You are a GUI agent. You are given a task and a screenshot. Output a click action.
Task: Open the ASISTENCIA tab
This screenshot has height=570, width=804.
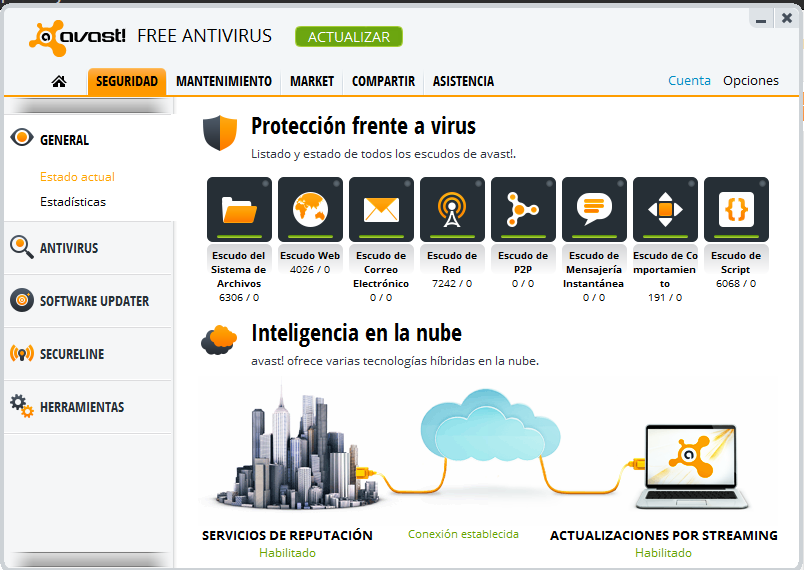[x=463, y=82]
